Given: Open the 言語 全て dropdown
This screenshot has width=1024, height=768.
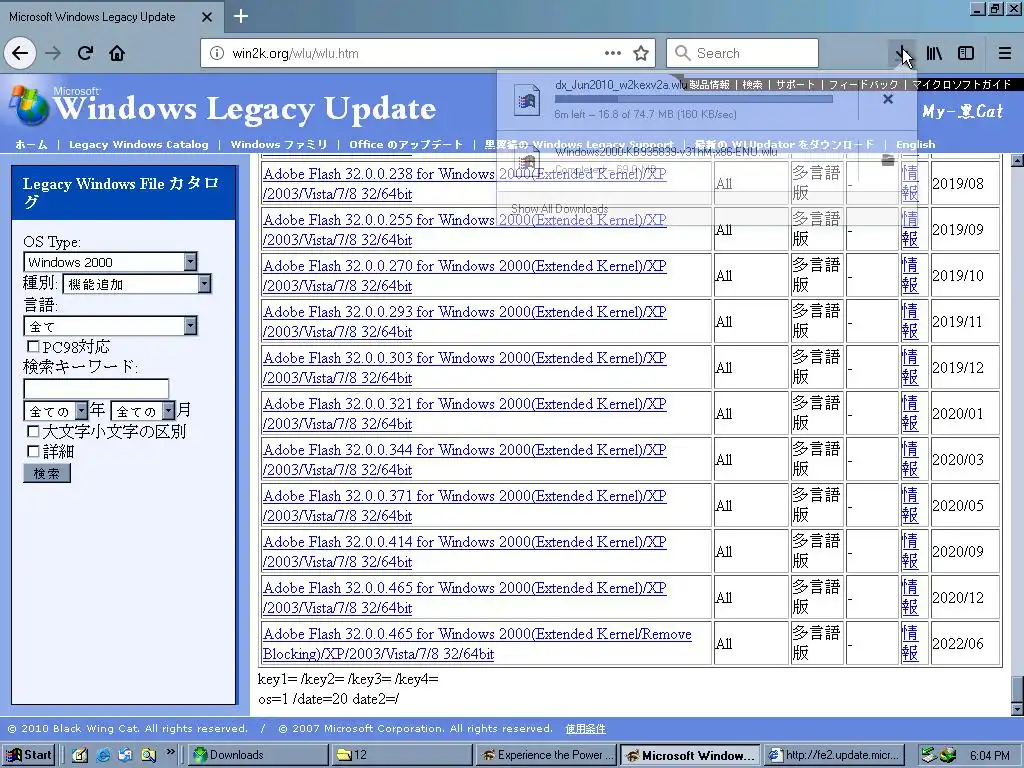Looking at the screenshot, I should 110,325.
